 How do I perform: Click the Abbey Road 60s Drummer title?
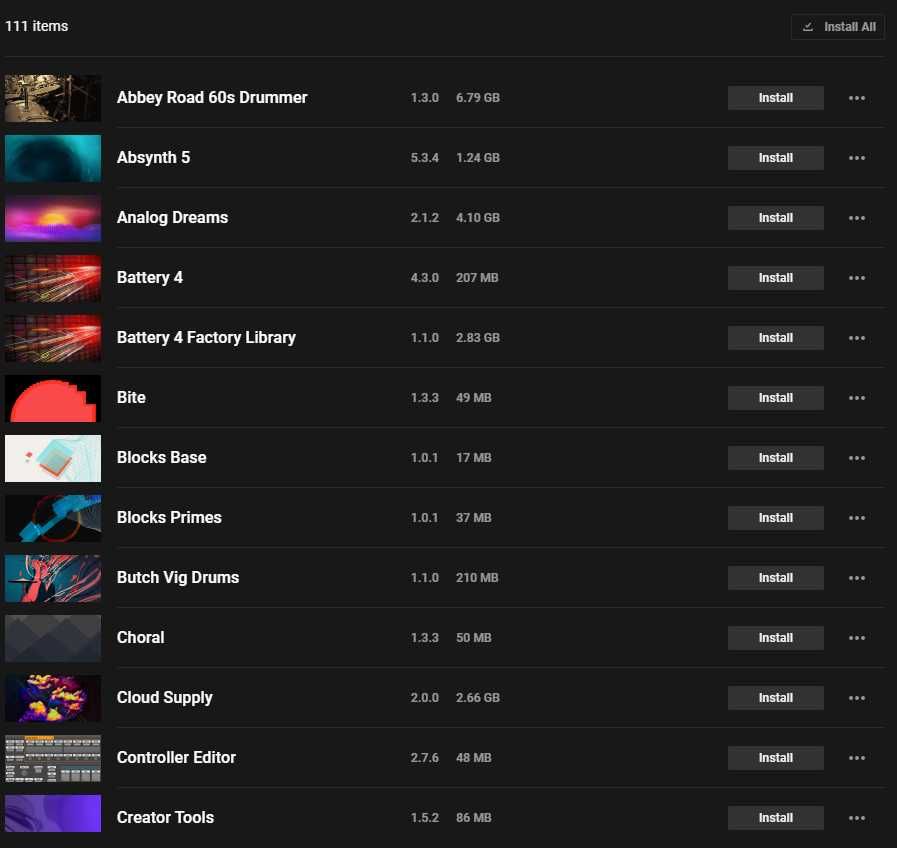pyautogui.click(x=212, y=98)
